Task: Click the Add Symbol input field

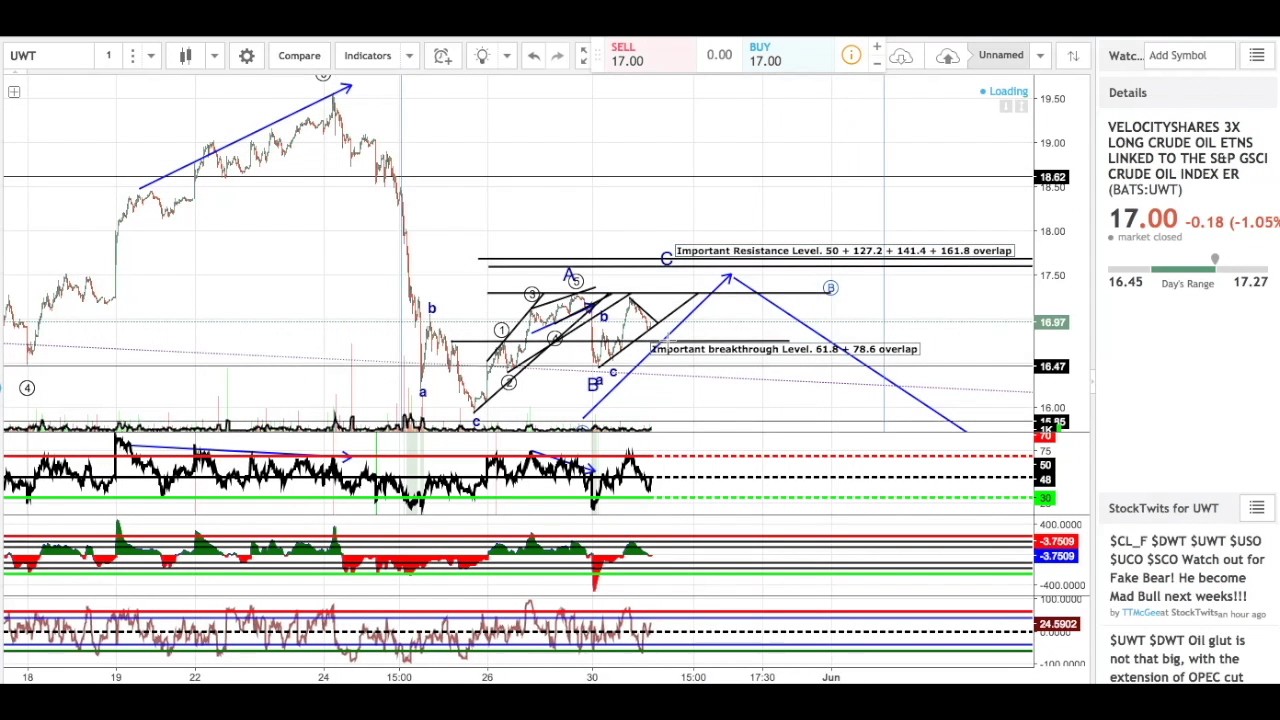Action: [1190, 56]
